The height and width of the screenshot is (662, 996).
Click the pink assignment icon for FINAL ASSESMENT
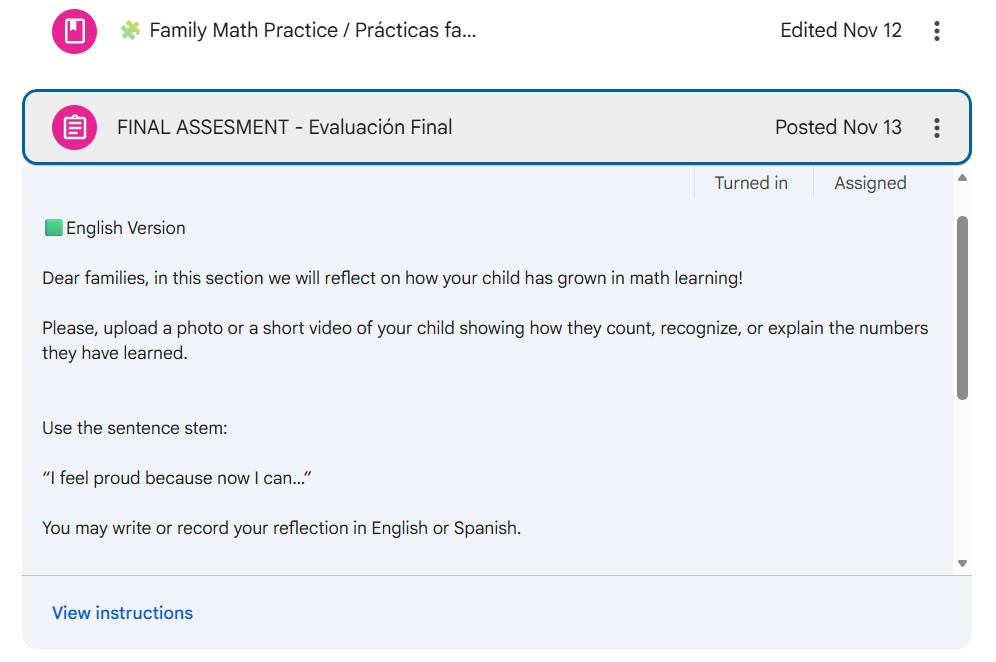click(x=74, y=128)
